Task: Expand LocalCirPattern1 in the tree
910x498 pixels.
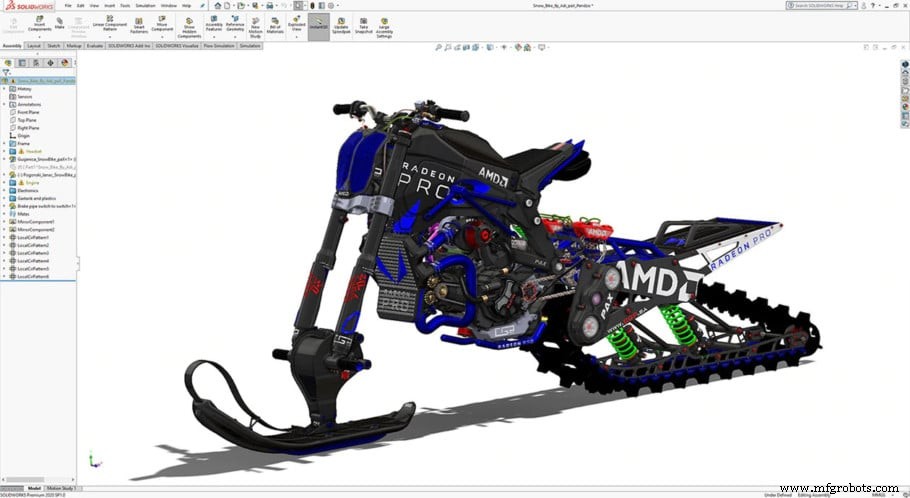Action: pos(5,237)
